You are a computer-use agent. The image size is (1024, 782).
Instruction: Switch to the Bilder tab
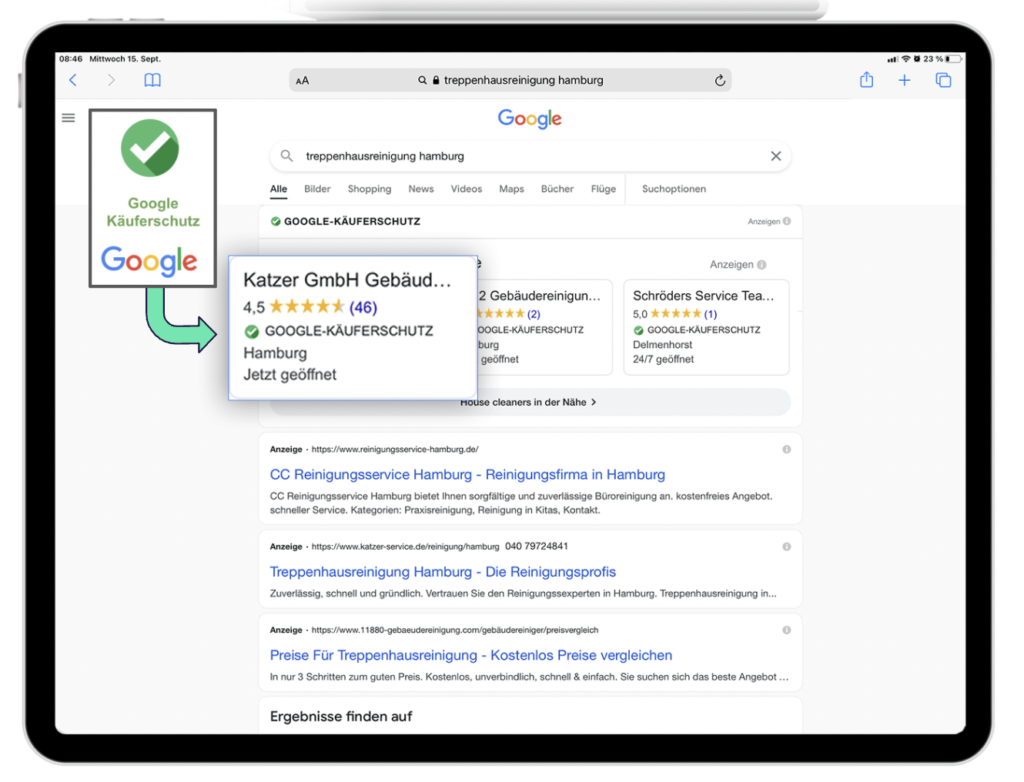(x=317, y=189)
